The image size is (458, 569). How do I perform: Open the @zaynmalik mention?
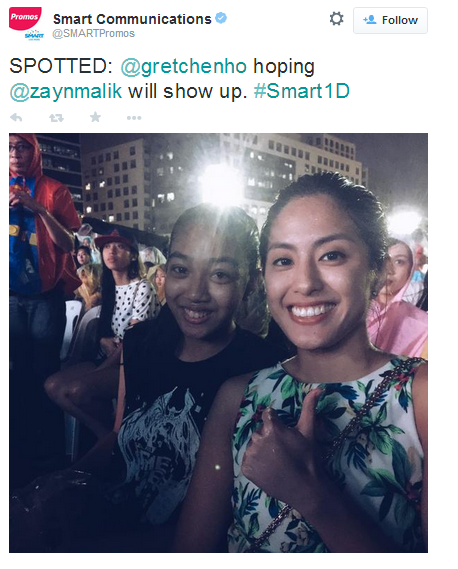click(x=66, y=91)
